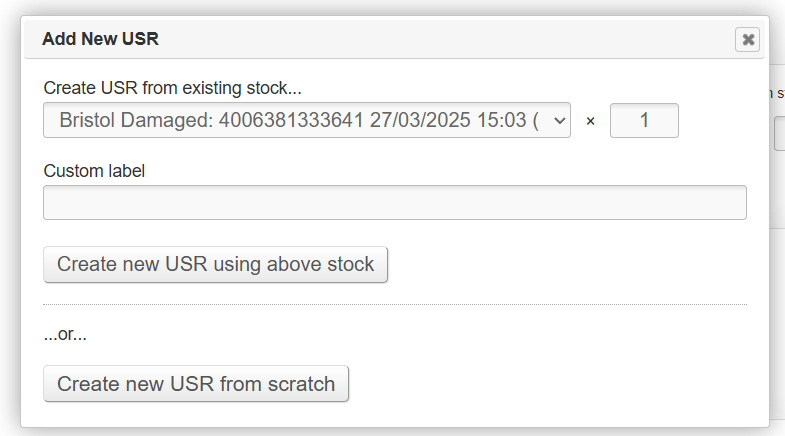Click the dotted divider line above ...or...
The width and height of the screenshot is (785, 436).
click(394, 304)
